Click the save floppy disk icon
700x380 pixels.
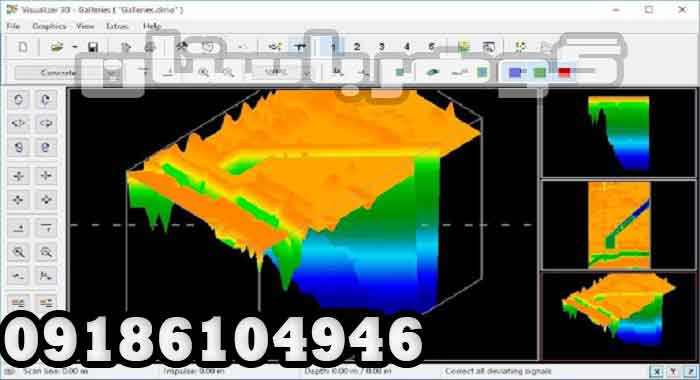point(93,47)
